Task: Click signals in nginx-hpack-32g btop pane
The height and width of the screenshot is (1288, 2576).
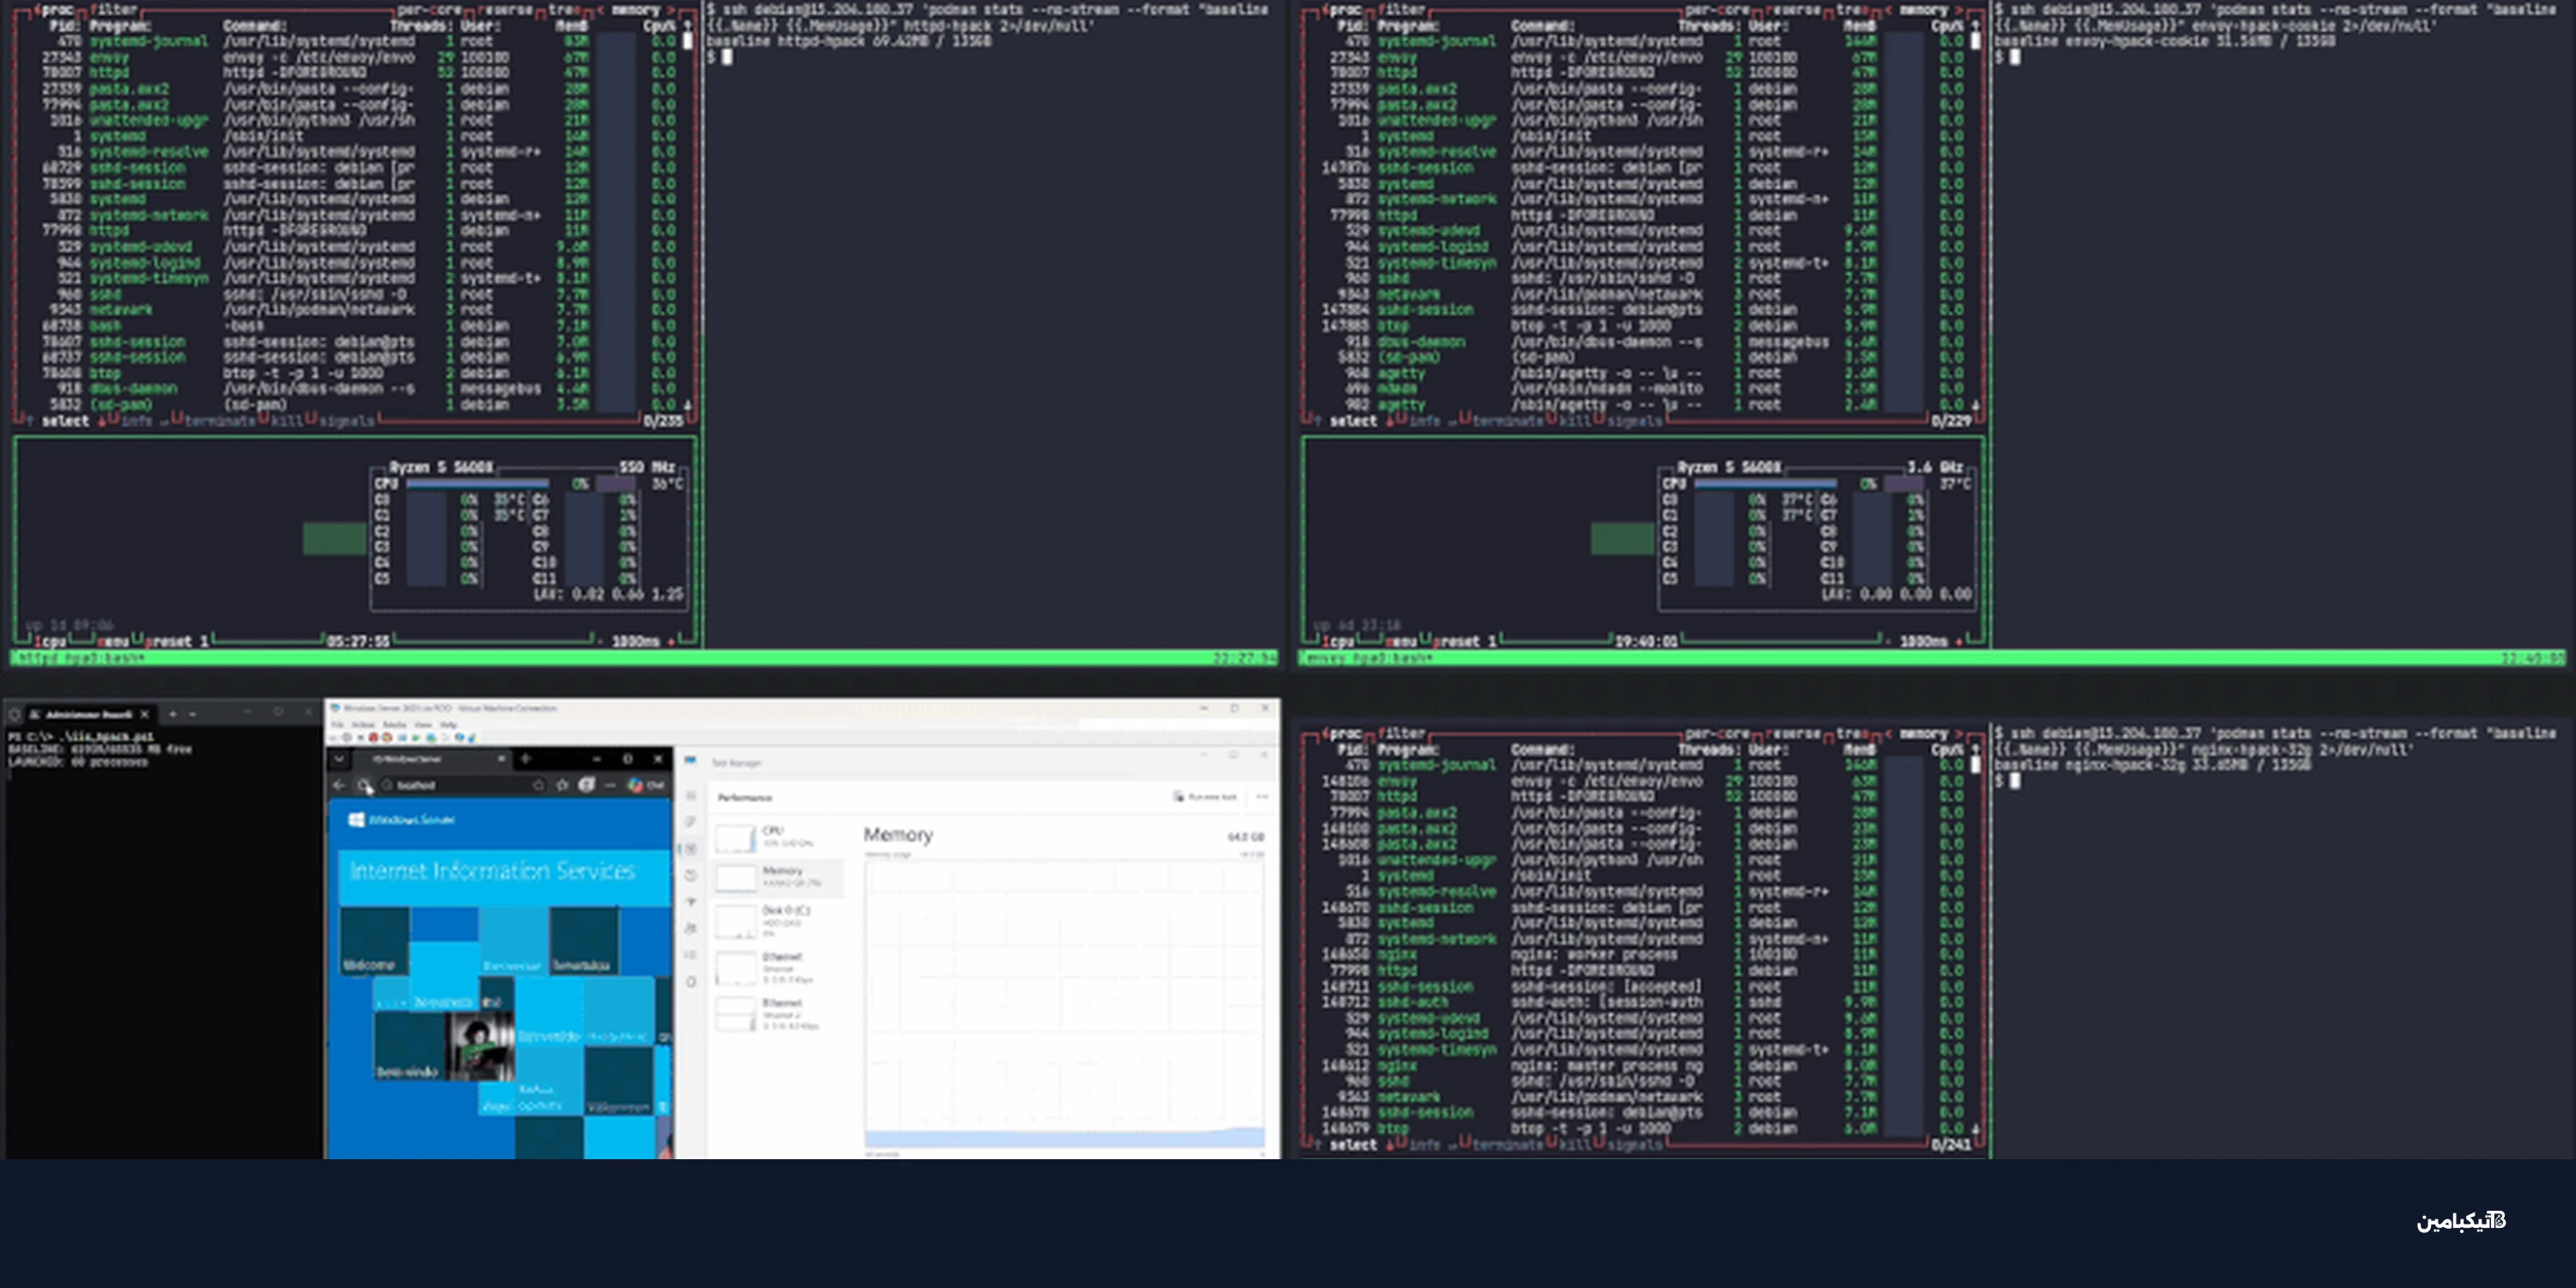Action: point(1636,1145)
